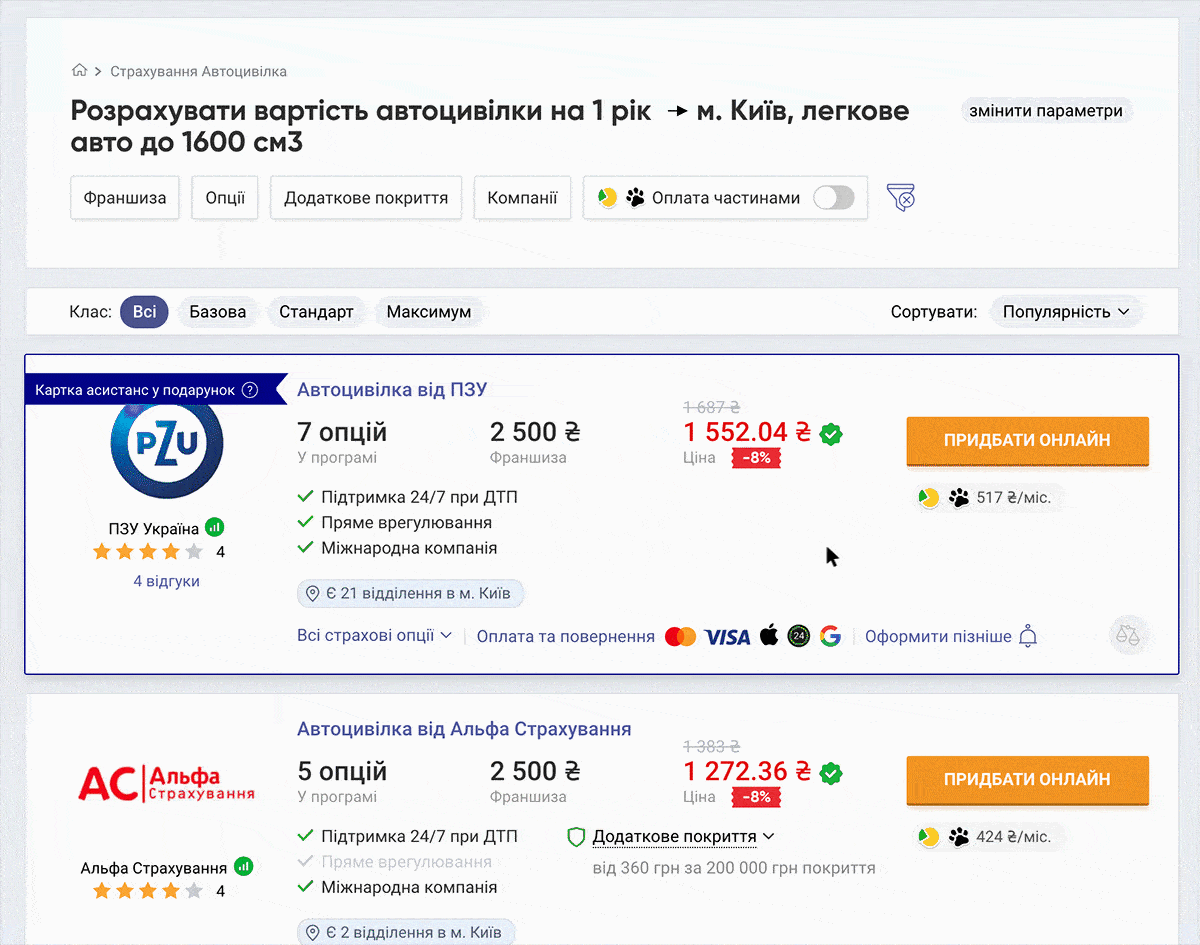Open the '4 відгуки' reviews link
The height and width of the screenshot is (945, 1200).
pyautogui.click(x=166, y=580)
